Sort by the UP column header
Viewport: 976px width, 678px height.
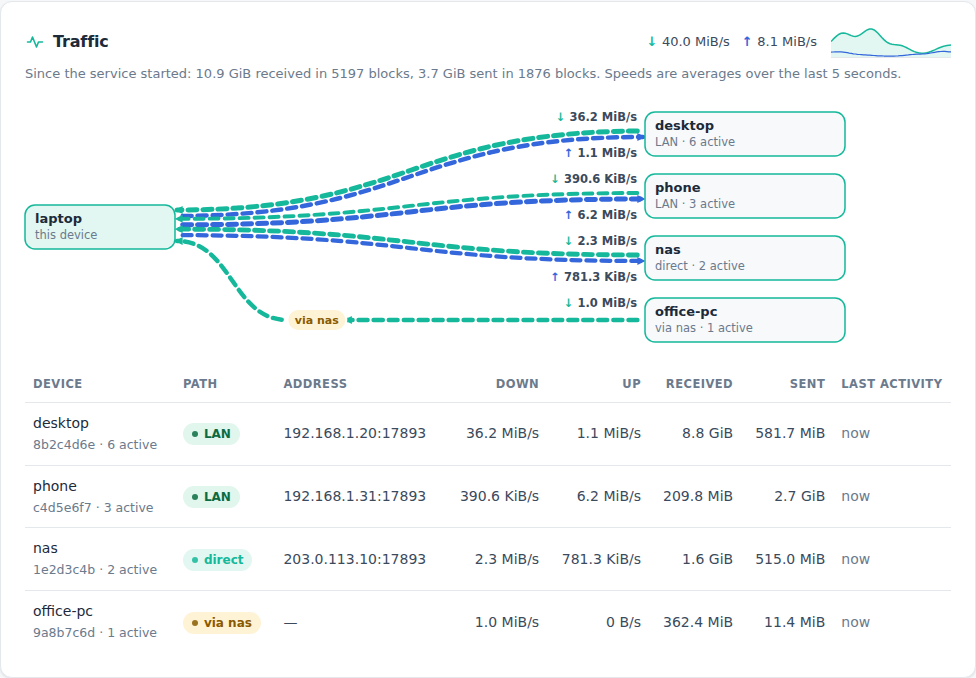[631, 384]
